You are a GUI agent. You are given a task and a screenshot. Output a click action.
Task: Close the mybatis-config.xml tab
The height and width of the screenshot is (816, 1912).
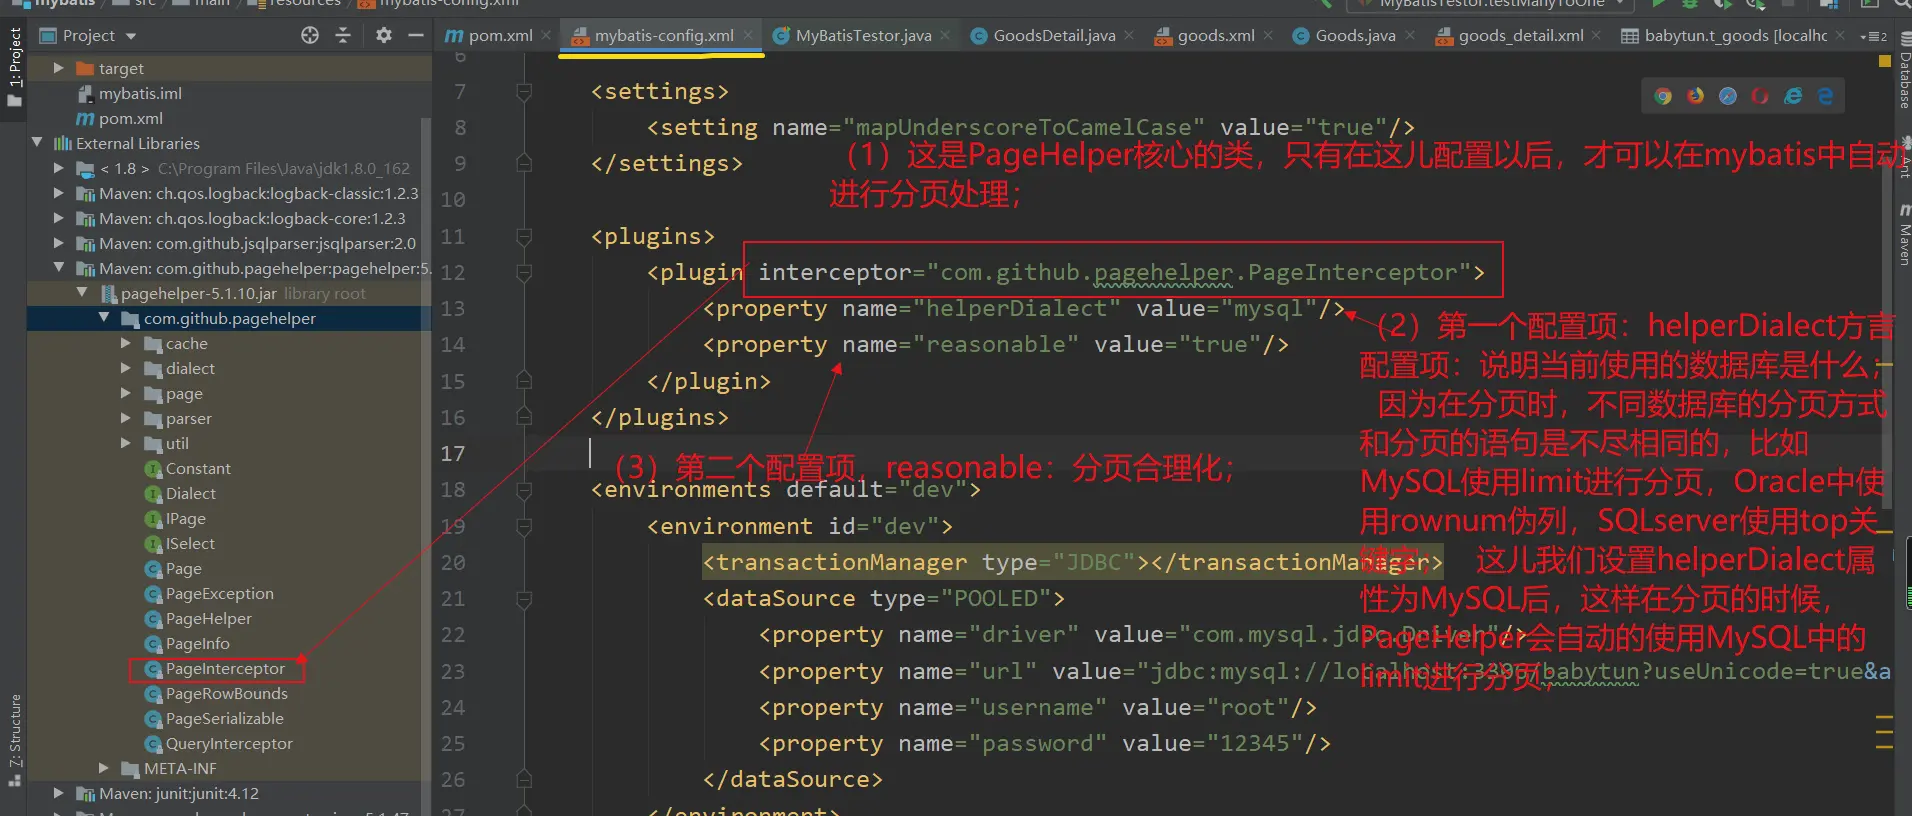(748, 35)
